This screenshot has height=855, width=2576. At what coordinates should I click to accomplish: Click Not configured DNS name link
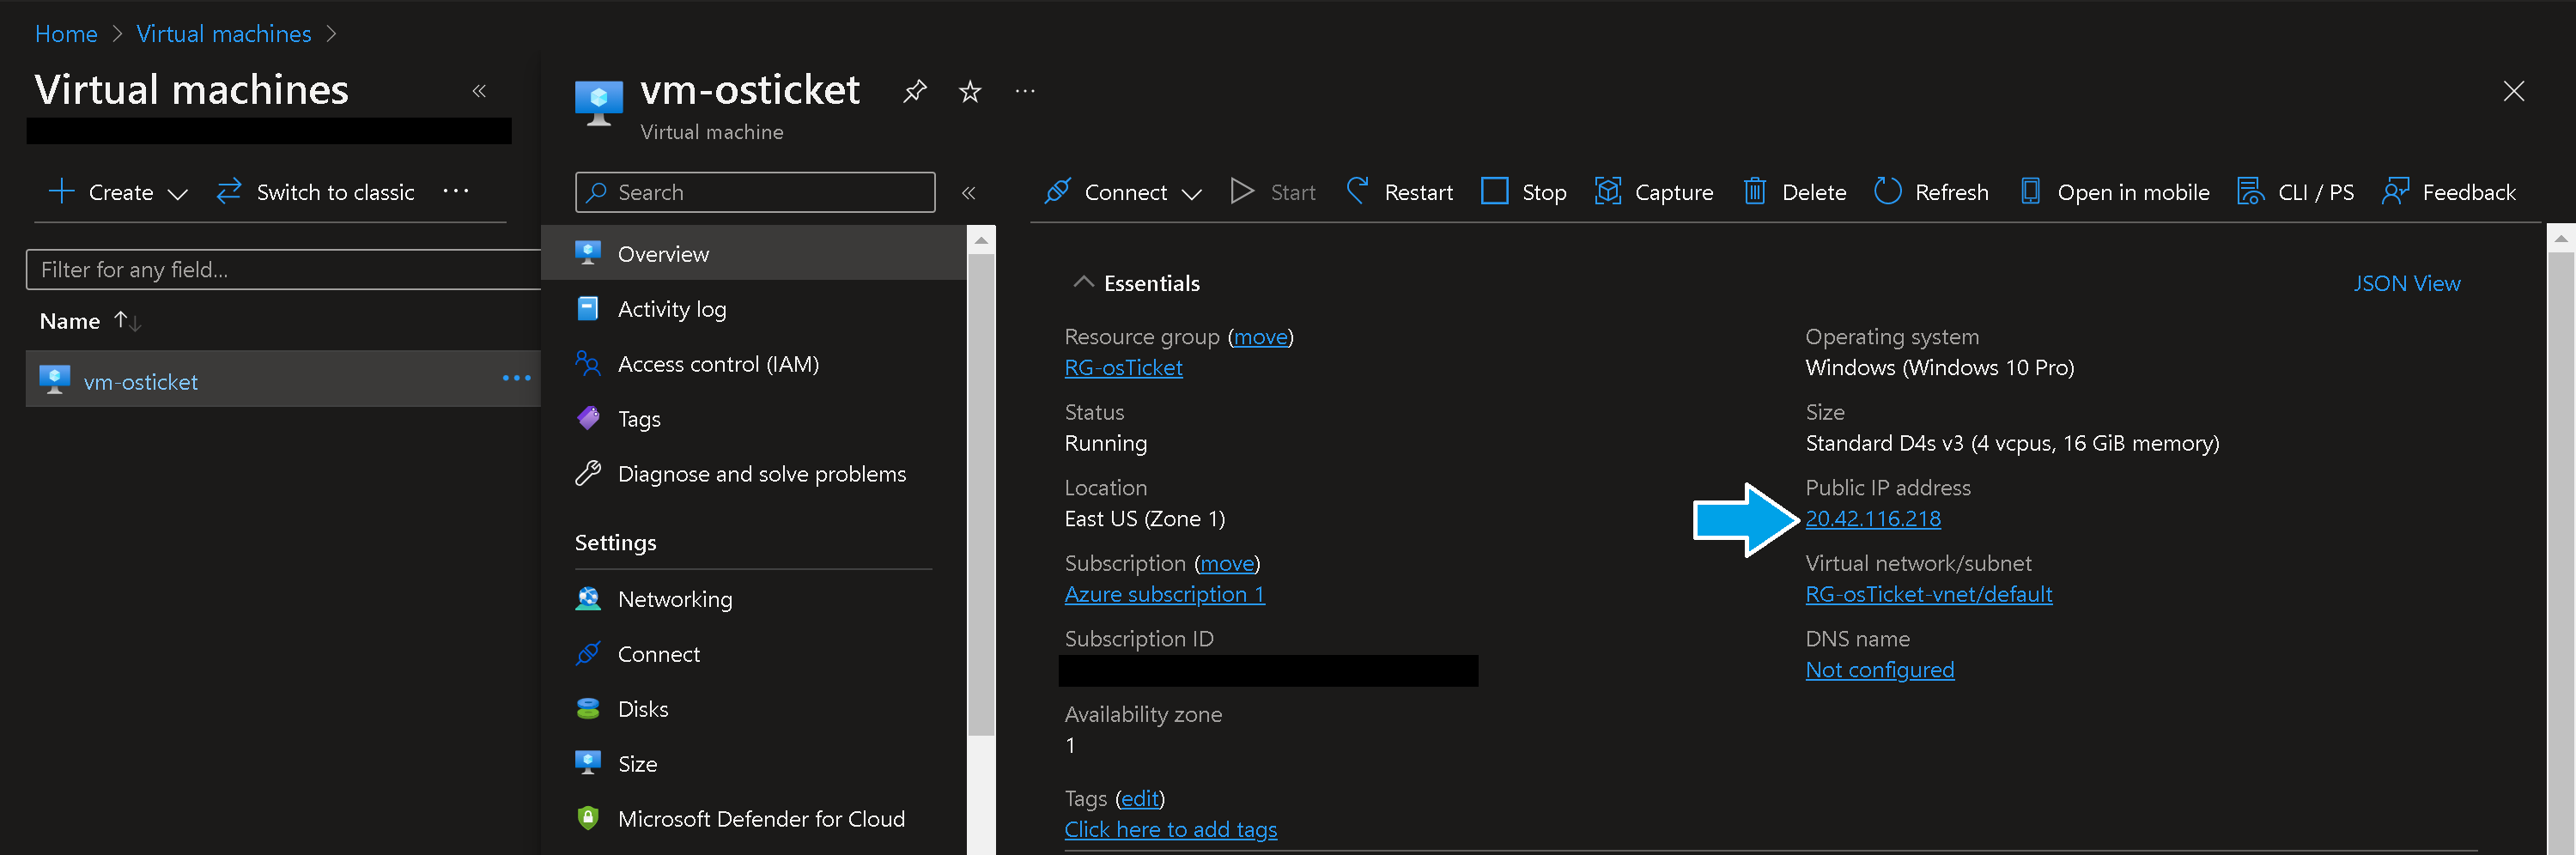1879,670
